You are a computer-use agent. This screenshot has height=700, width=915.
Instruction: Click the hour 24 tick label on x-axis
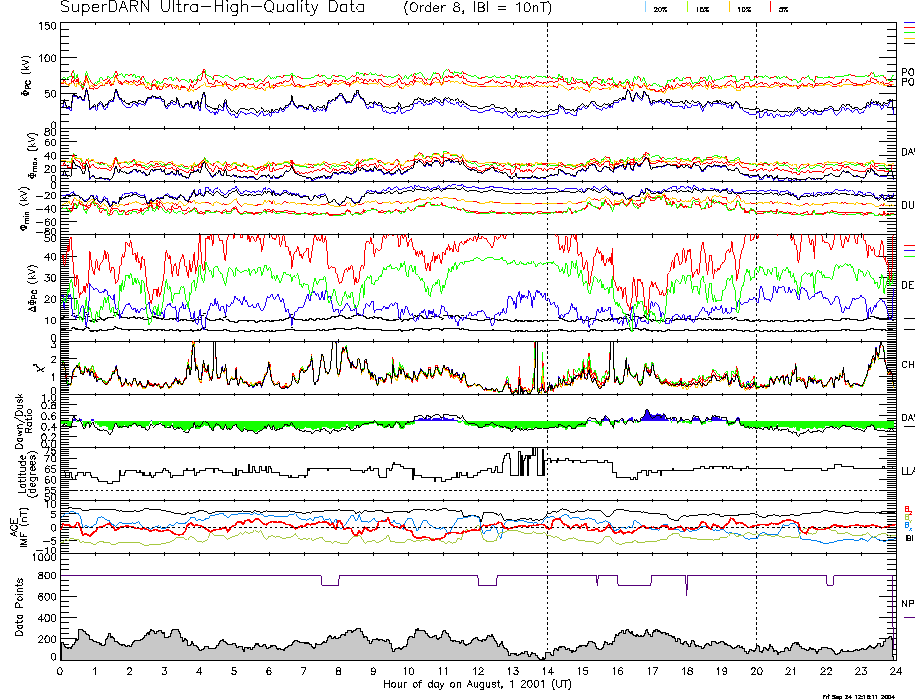(894, 673)
